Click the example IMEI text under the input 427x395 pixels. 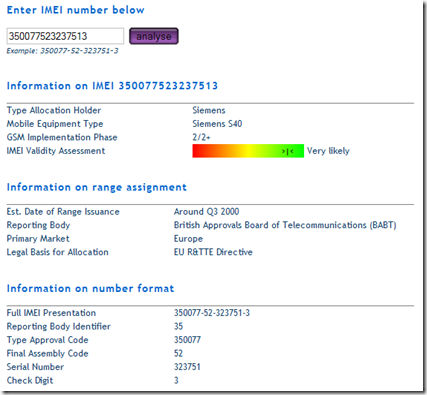click(x=62, y=51)
